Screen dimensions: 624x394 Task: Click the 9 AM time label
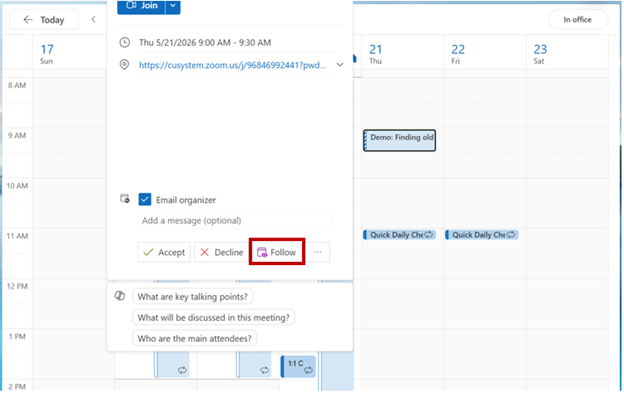click(x=17, y=136)
